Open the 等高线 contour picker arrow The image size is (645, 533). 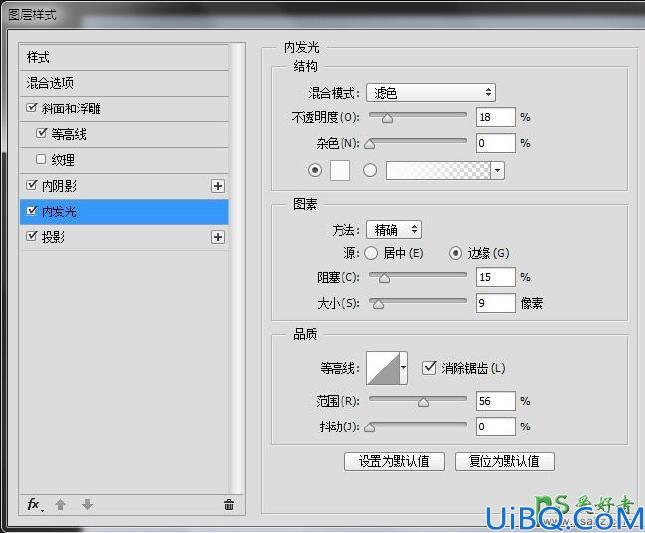coord(404,368)
